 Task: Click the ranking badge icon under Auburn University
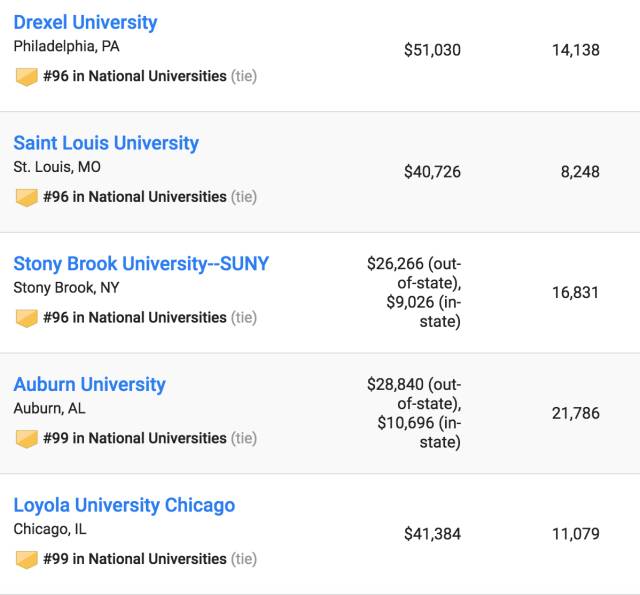[x=27, y=439]
